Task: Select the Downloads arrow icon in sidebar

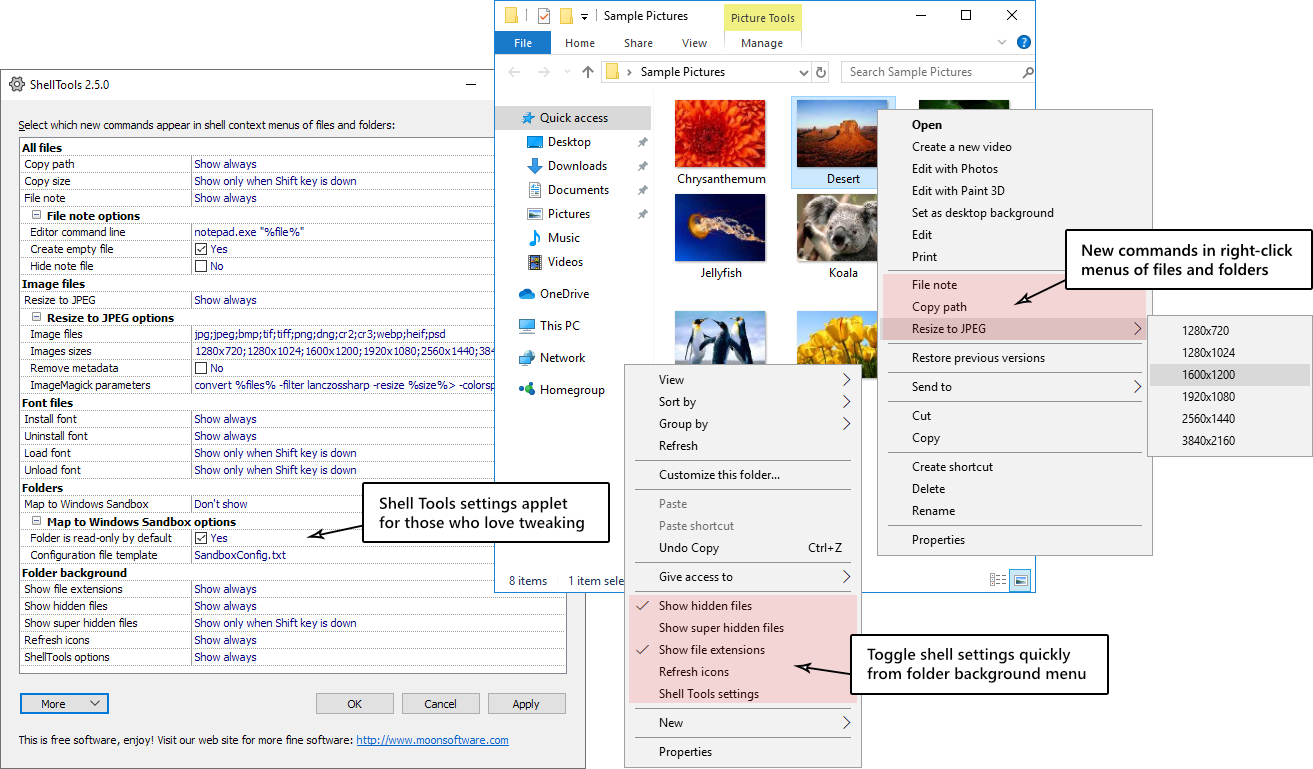Action: tap(535, 166)
